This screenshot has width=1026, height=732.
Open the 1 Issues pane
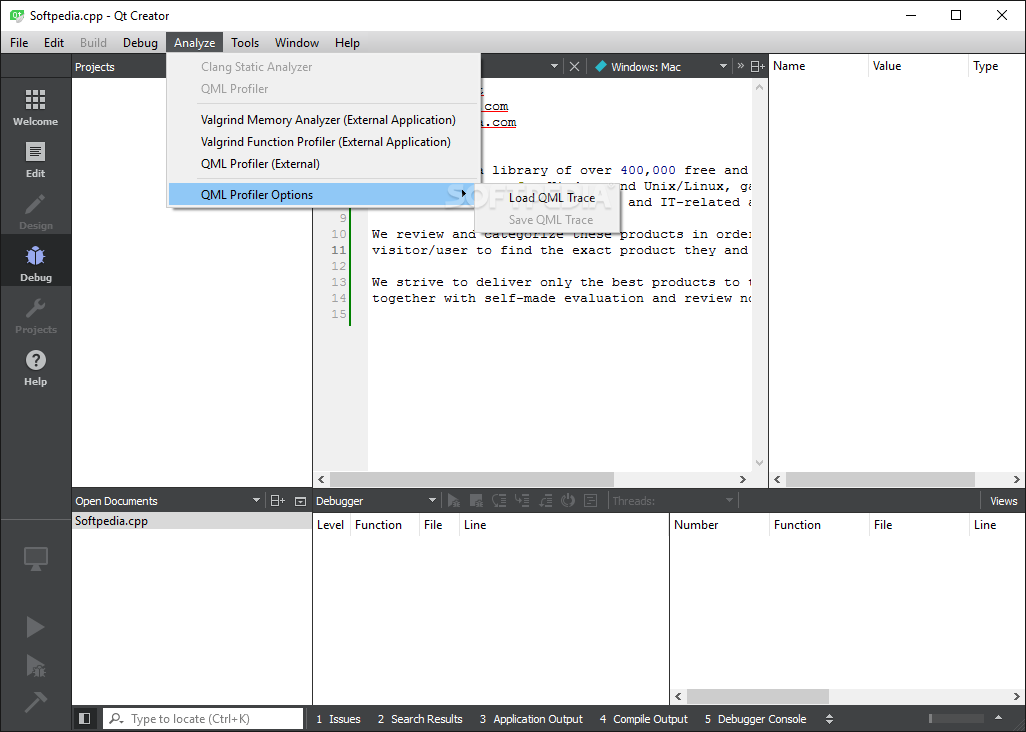tap(338, 719)
